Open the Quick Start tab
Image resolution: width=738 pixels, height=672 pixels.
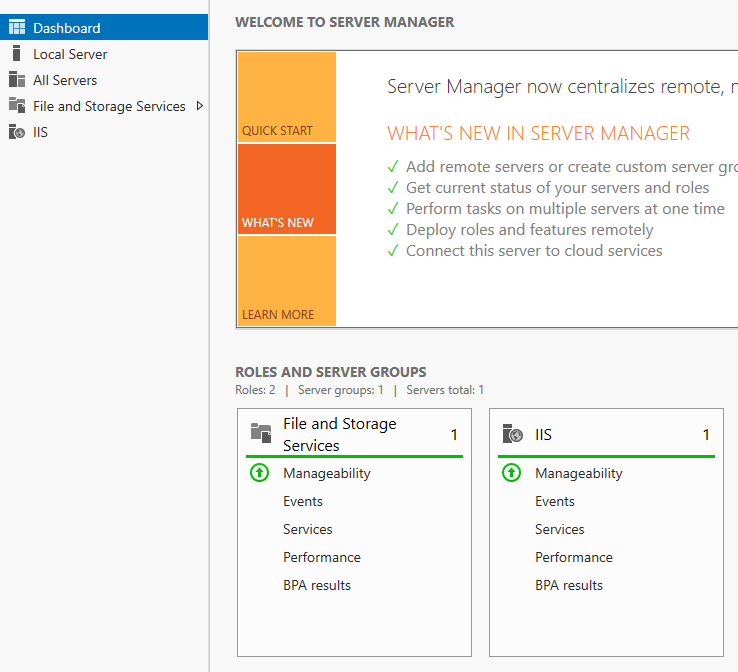287,97
